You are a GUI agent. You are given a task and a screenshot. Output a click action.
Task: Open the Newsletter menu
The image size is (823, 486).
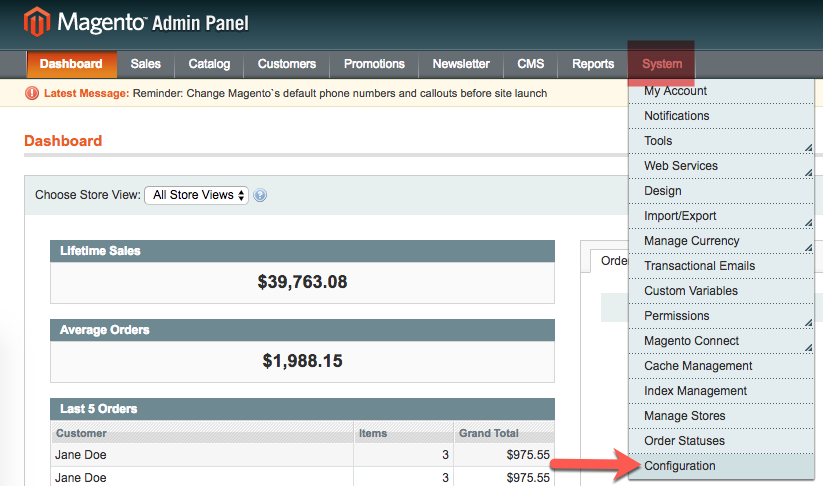[x=461, y=64]
